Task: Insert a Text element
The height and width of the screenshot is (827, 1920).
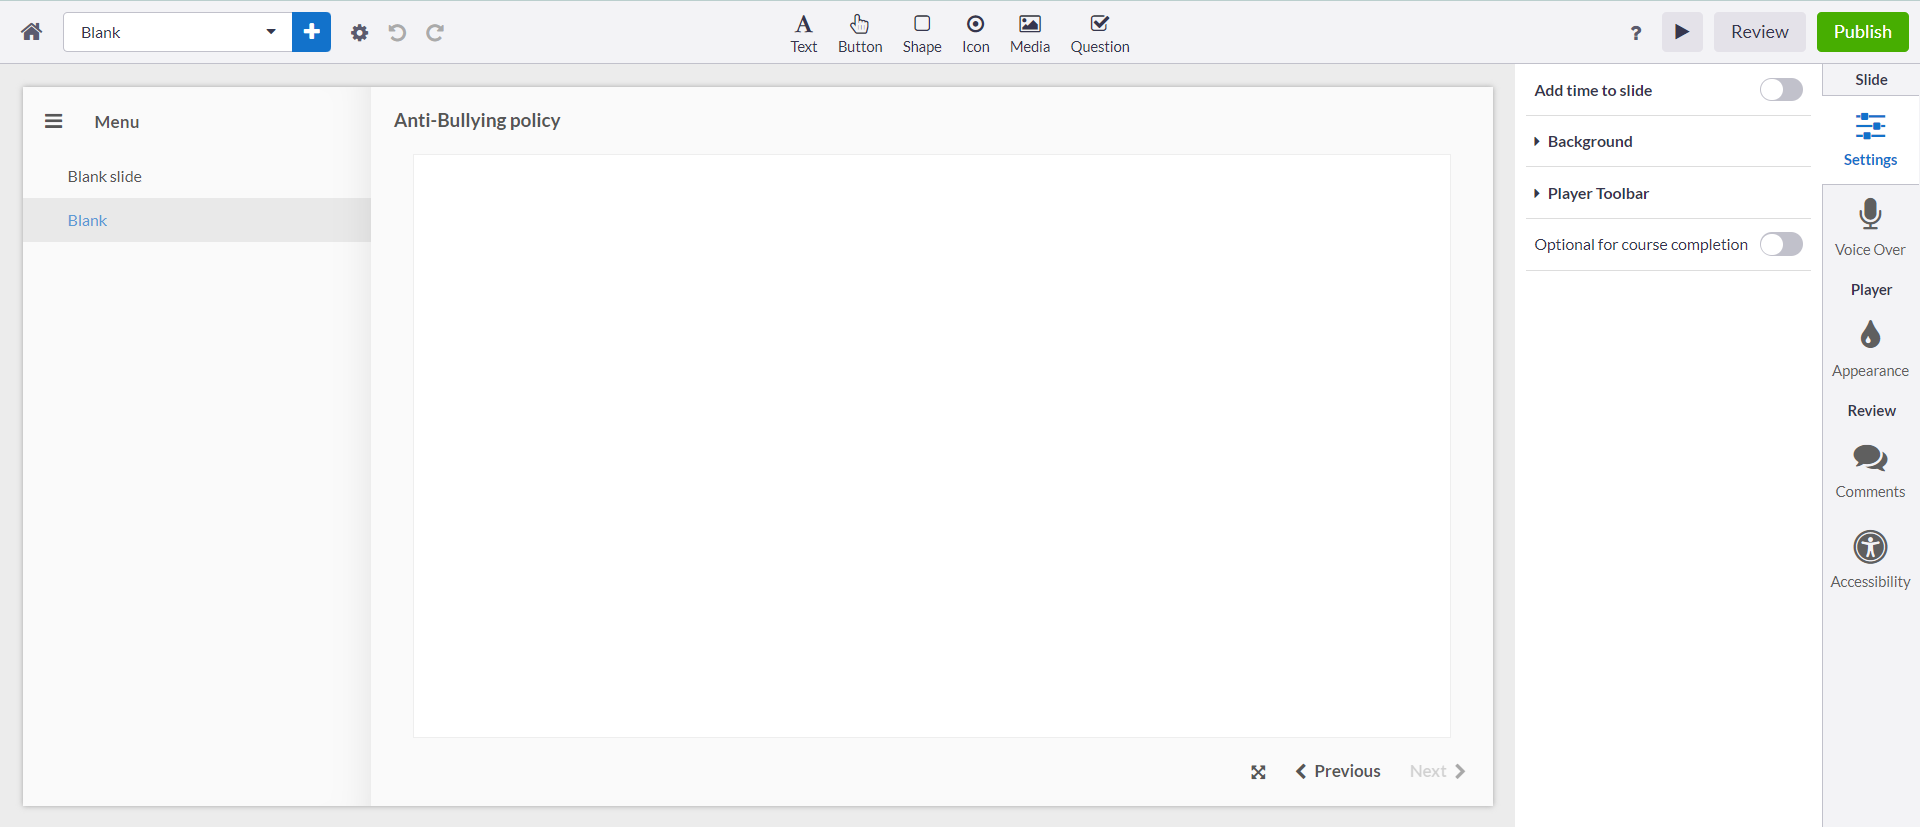Action: tap(804, 34)
